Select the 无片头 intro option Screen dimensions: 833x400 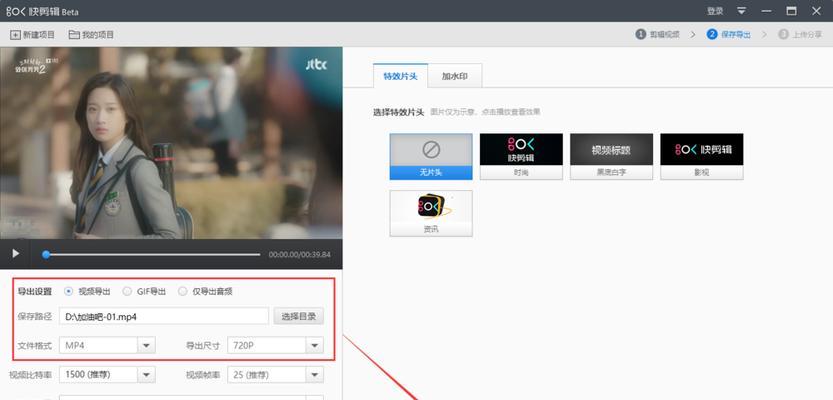point(431,157)
